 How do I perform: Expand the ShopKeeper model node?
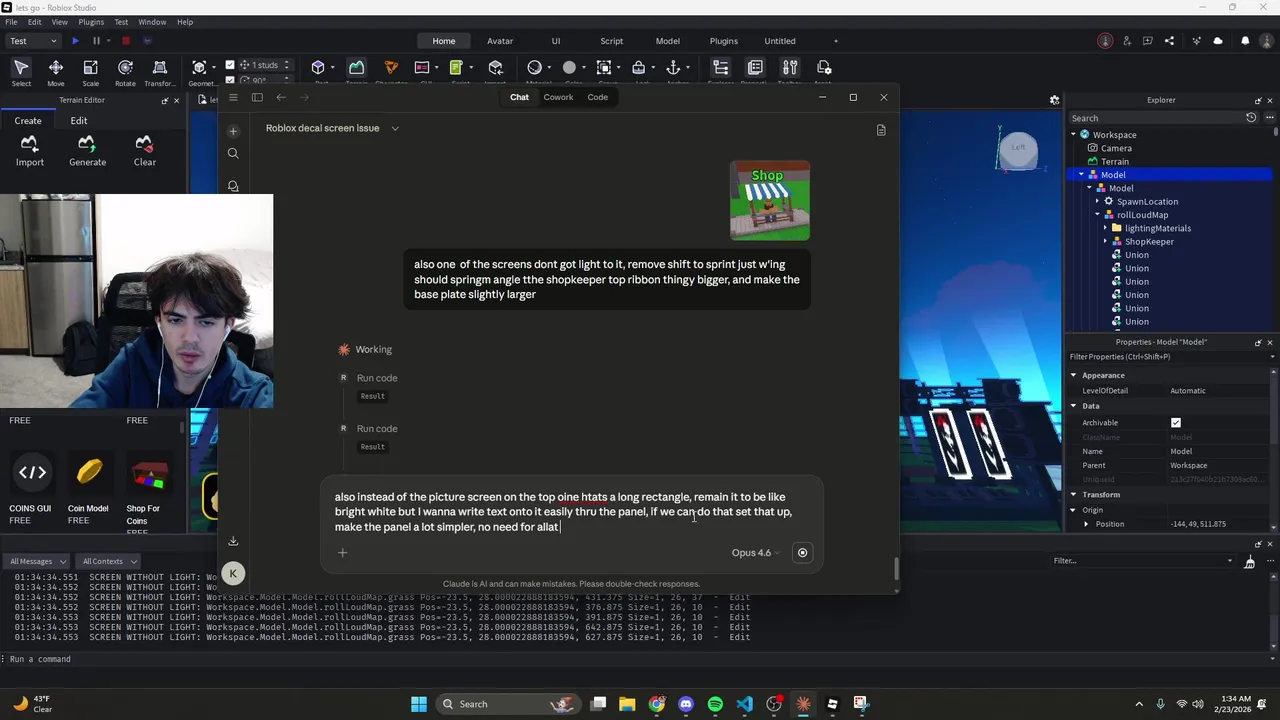click(1106, 241)
